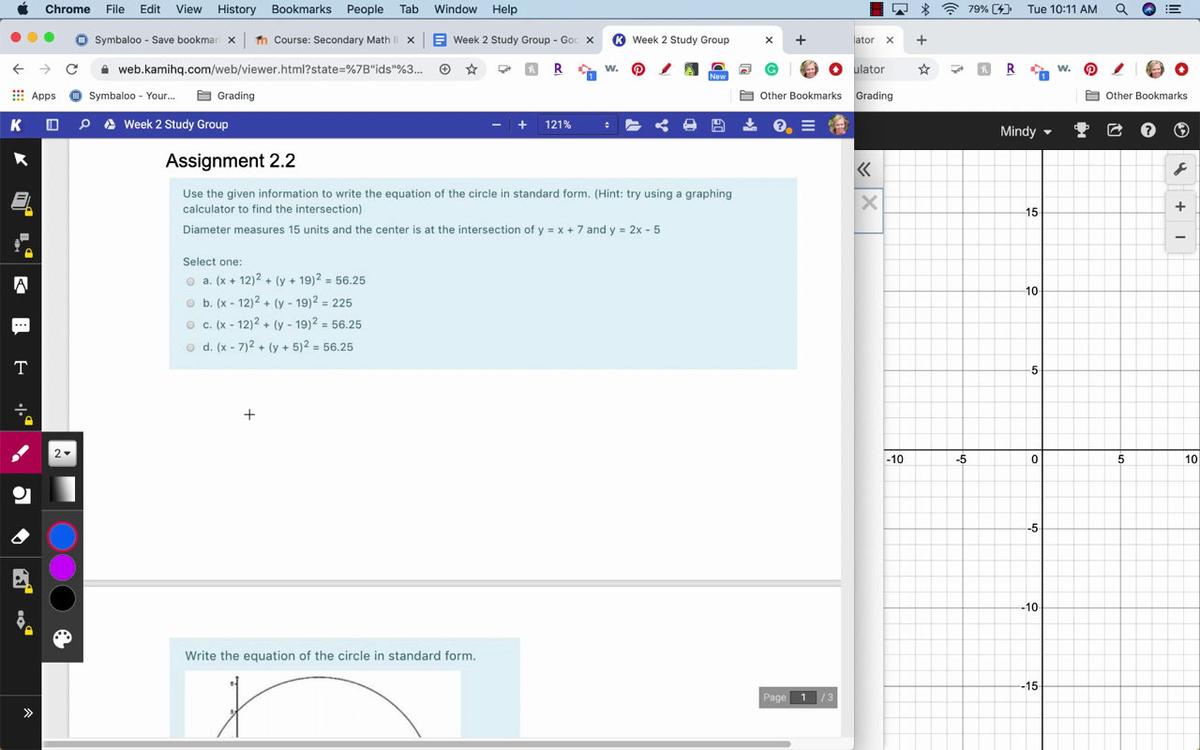Image resolution: width=1200 pixels, height=750 pixels.
Task: Select answer c. (x - 12)² + (y - 19)² = 56.25
Action: pos(190,325)
